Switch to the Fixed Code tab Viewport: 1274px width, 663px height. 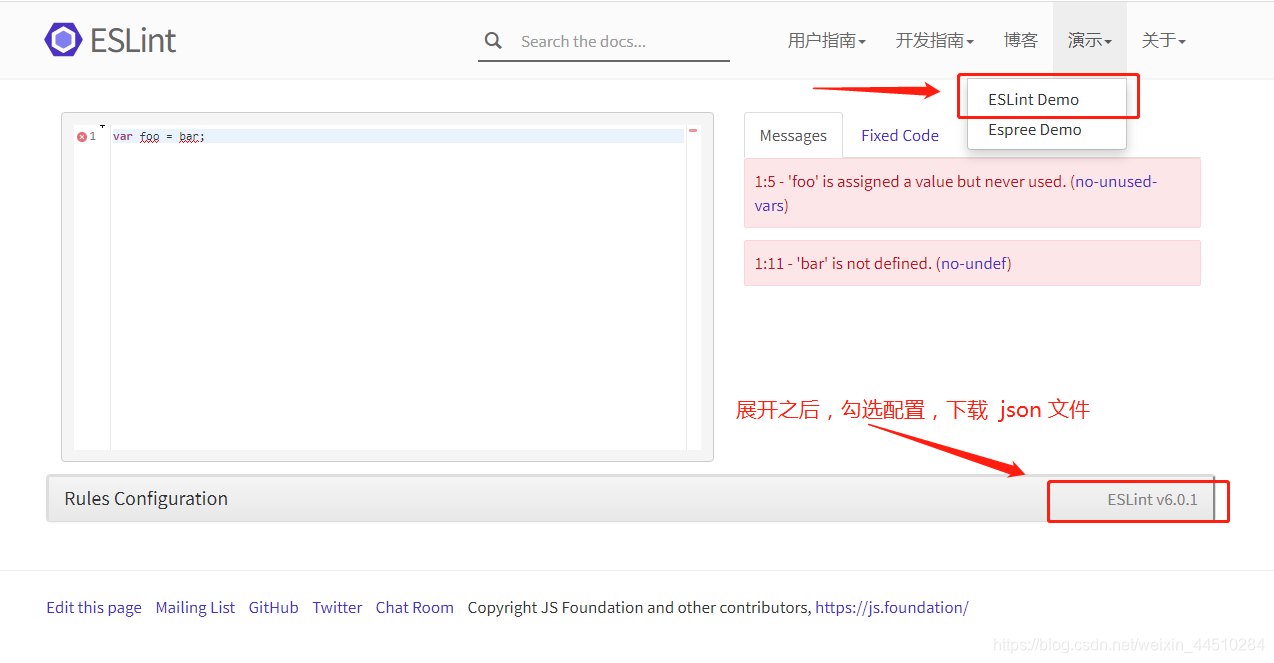pos(900,135)
